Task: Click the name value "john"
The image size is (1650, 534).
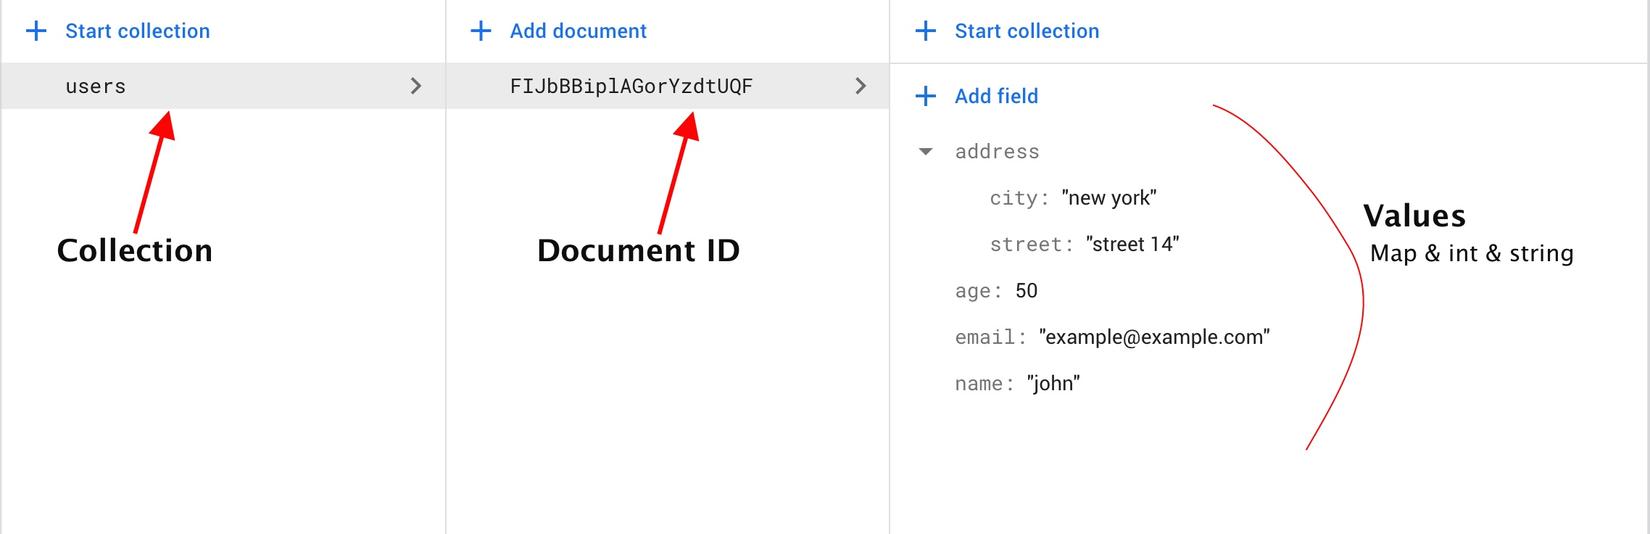Action: click(1053, 384)
